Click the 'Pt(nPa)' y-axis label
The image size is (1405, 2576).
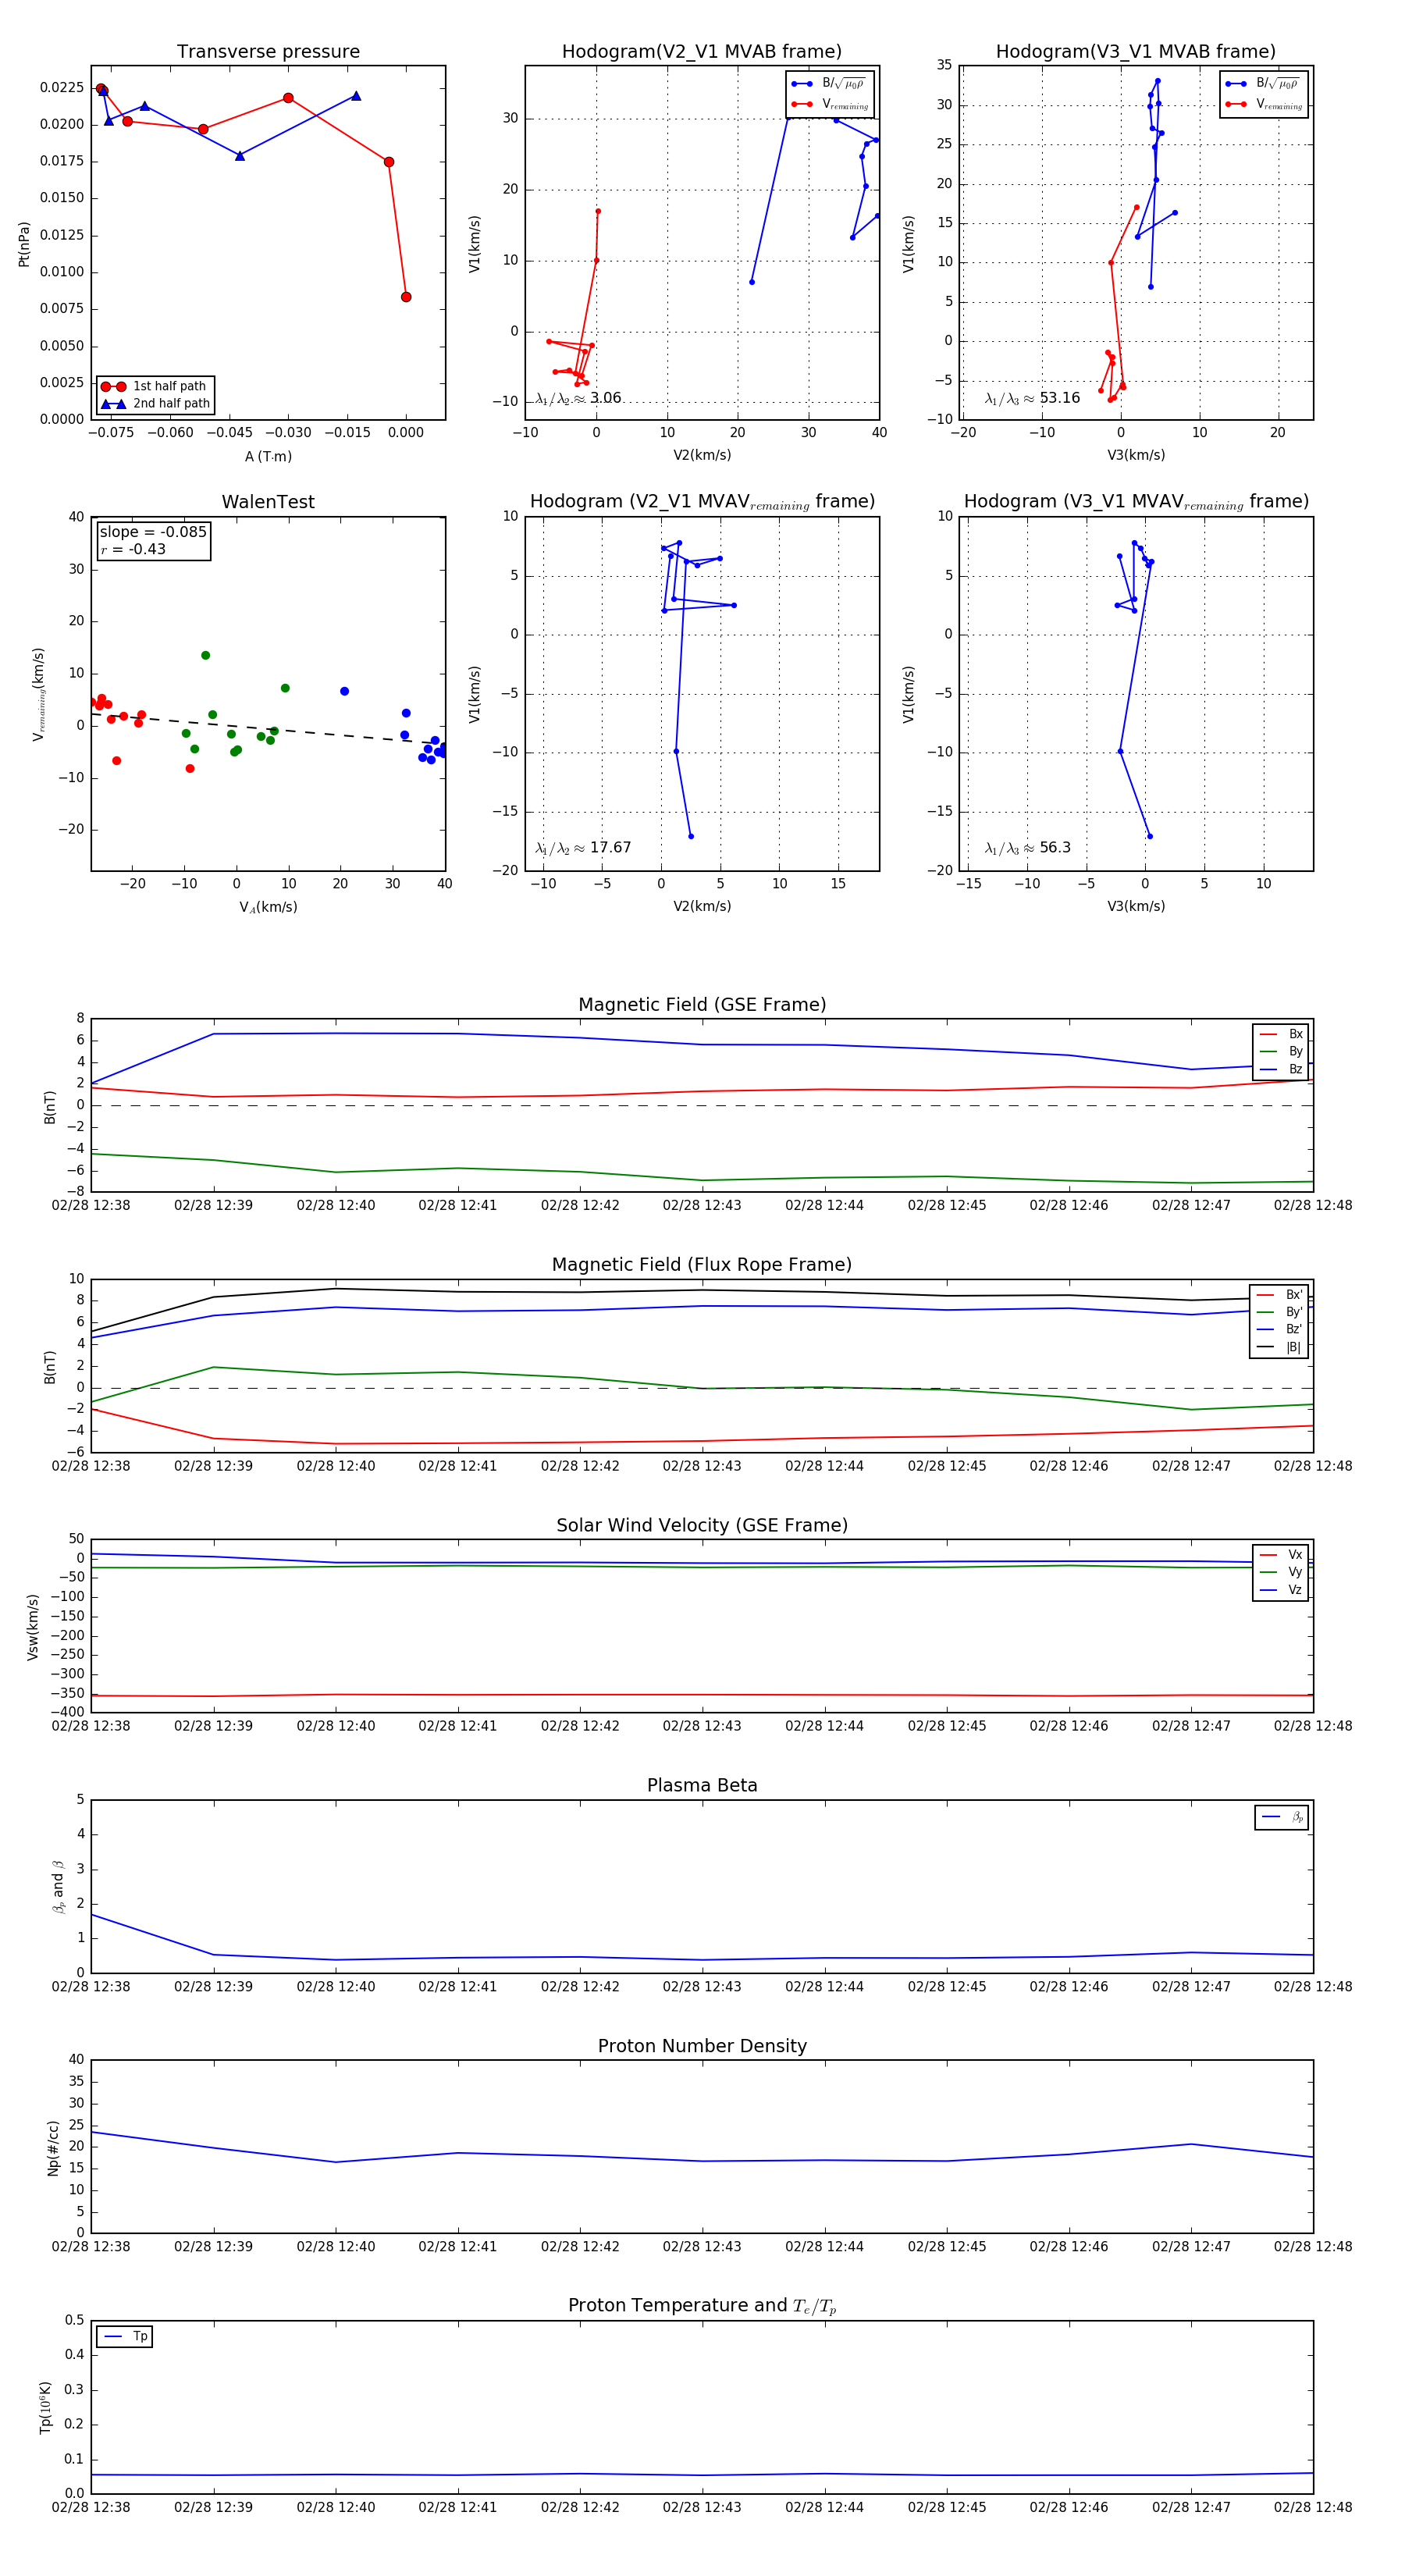coord(24,243)
